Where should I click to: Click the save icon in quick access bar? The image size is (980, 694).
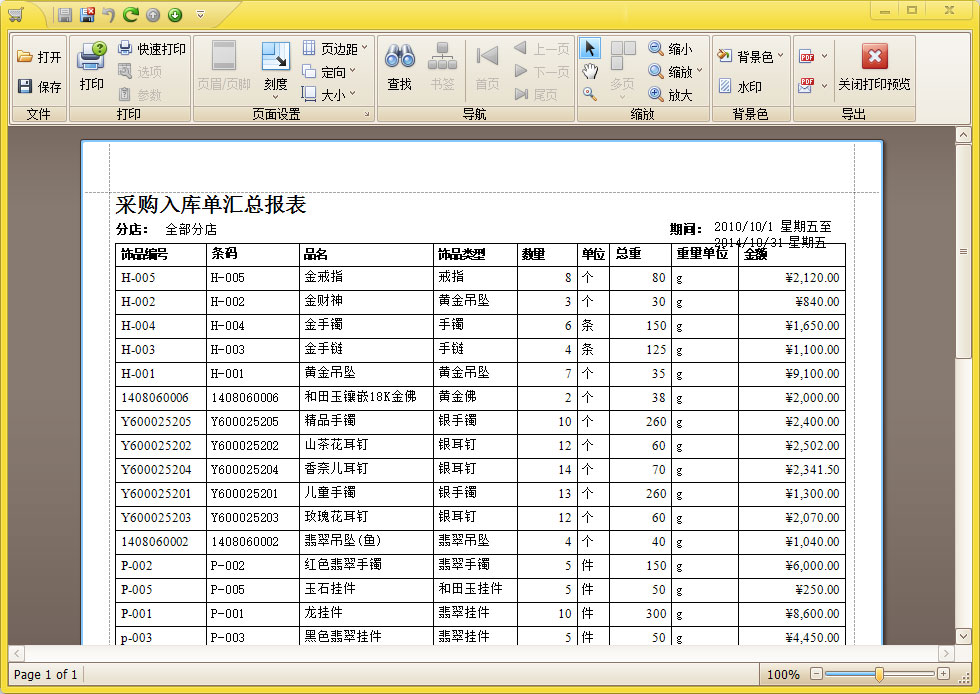[x=64, y=14]
